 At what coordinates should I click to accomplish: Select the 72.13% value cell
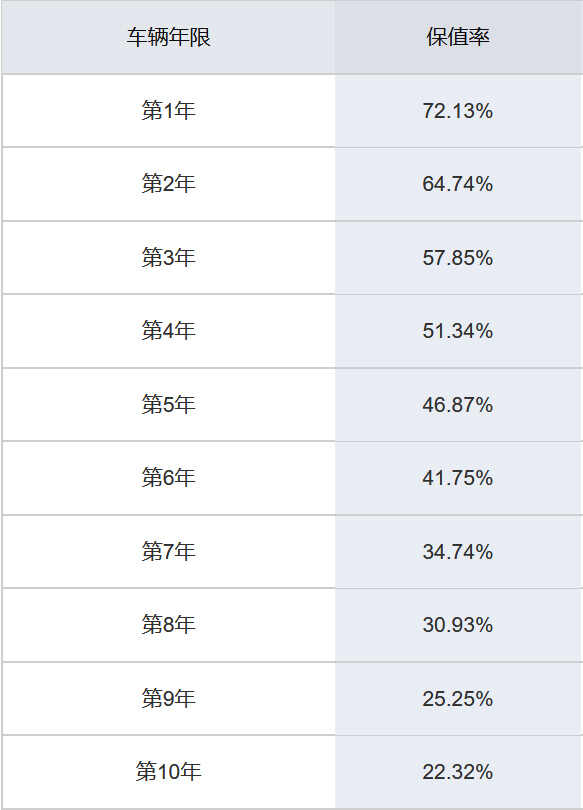pyautogui.click(x=458, y=111)
